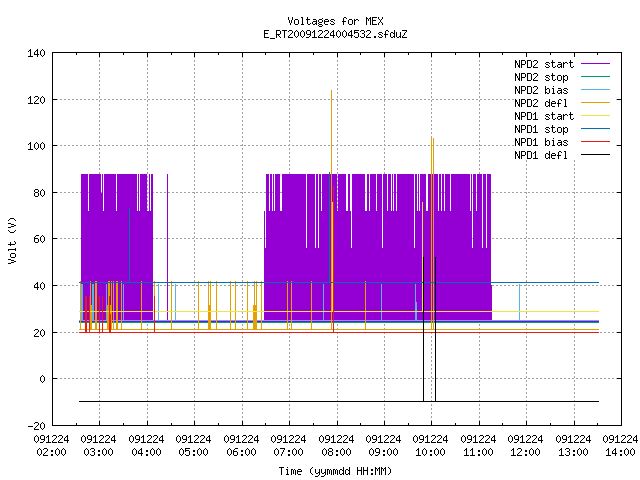The width and height of the screenshot is (640, 480).
Task: Click the 'NPD2 bias' legend label
Action: 541,90
